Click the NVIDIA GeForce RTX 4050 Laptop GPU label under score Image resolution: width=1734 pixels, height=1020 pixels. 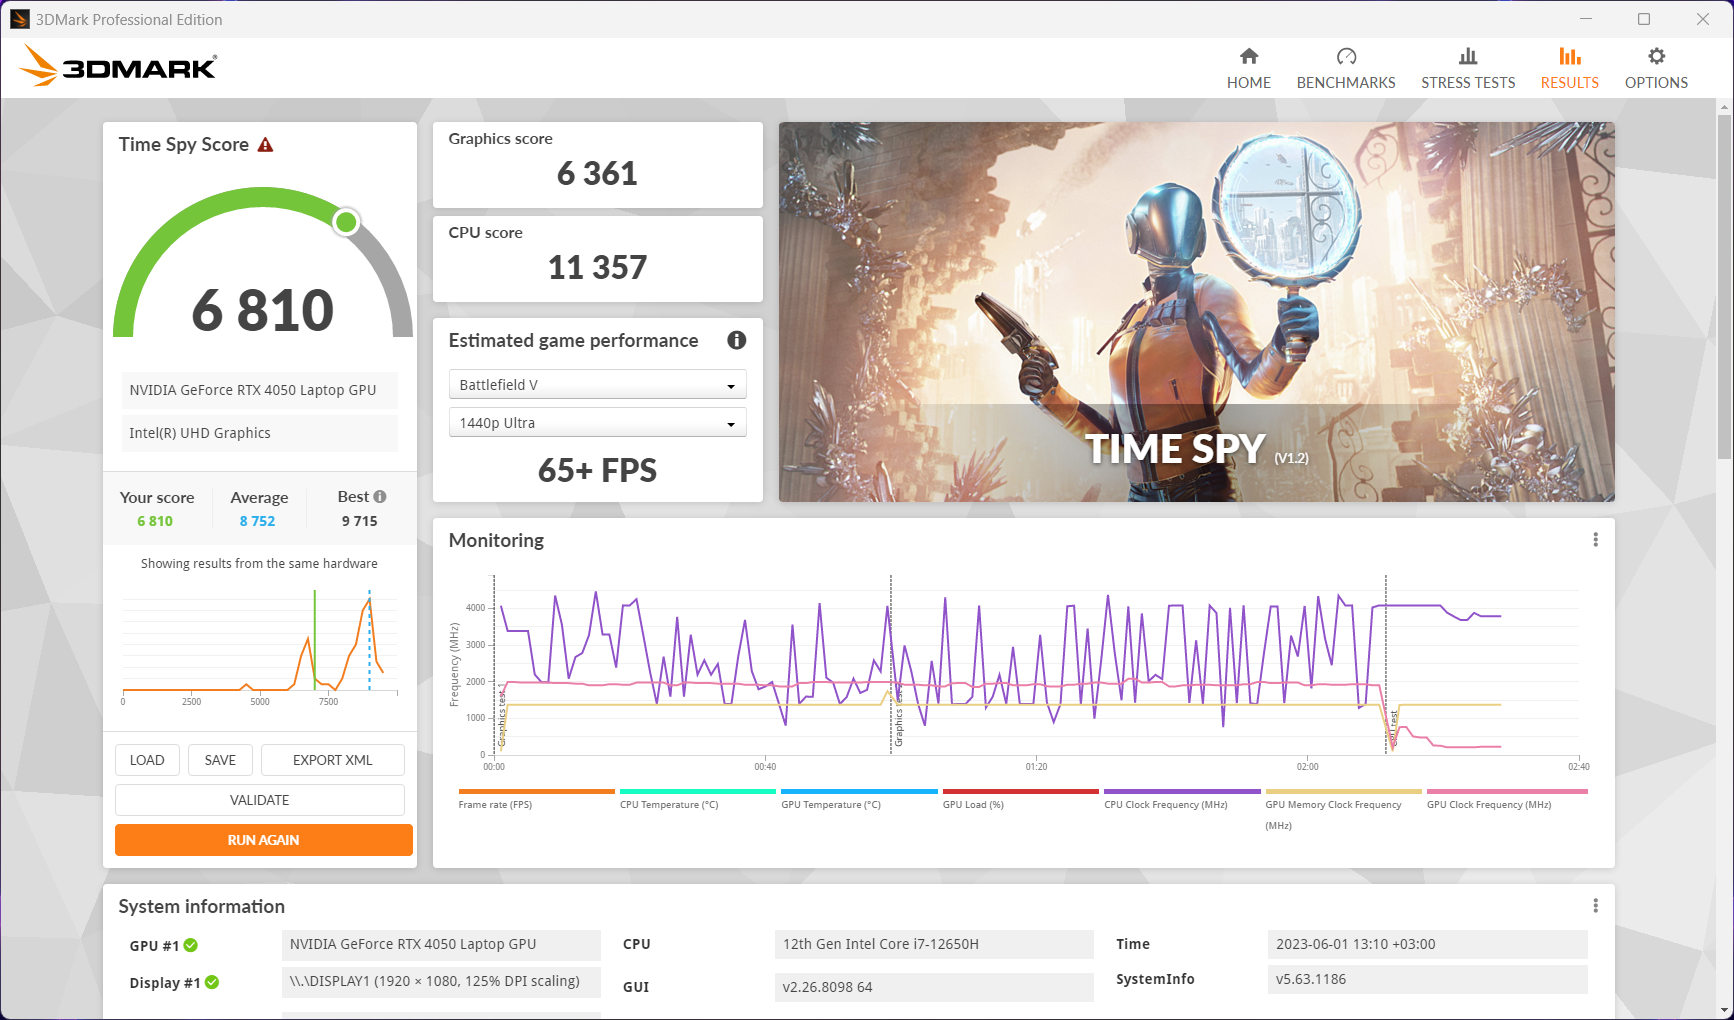click(260, 390)
